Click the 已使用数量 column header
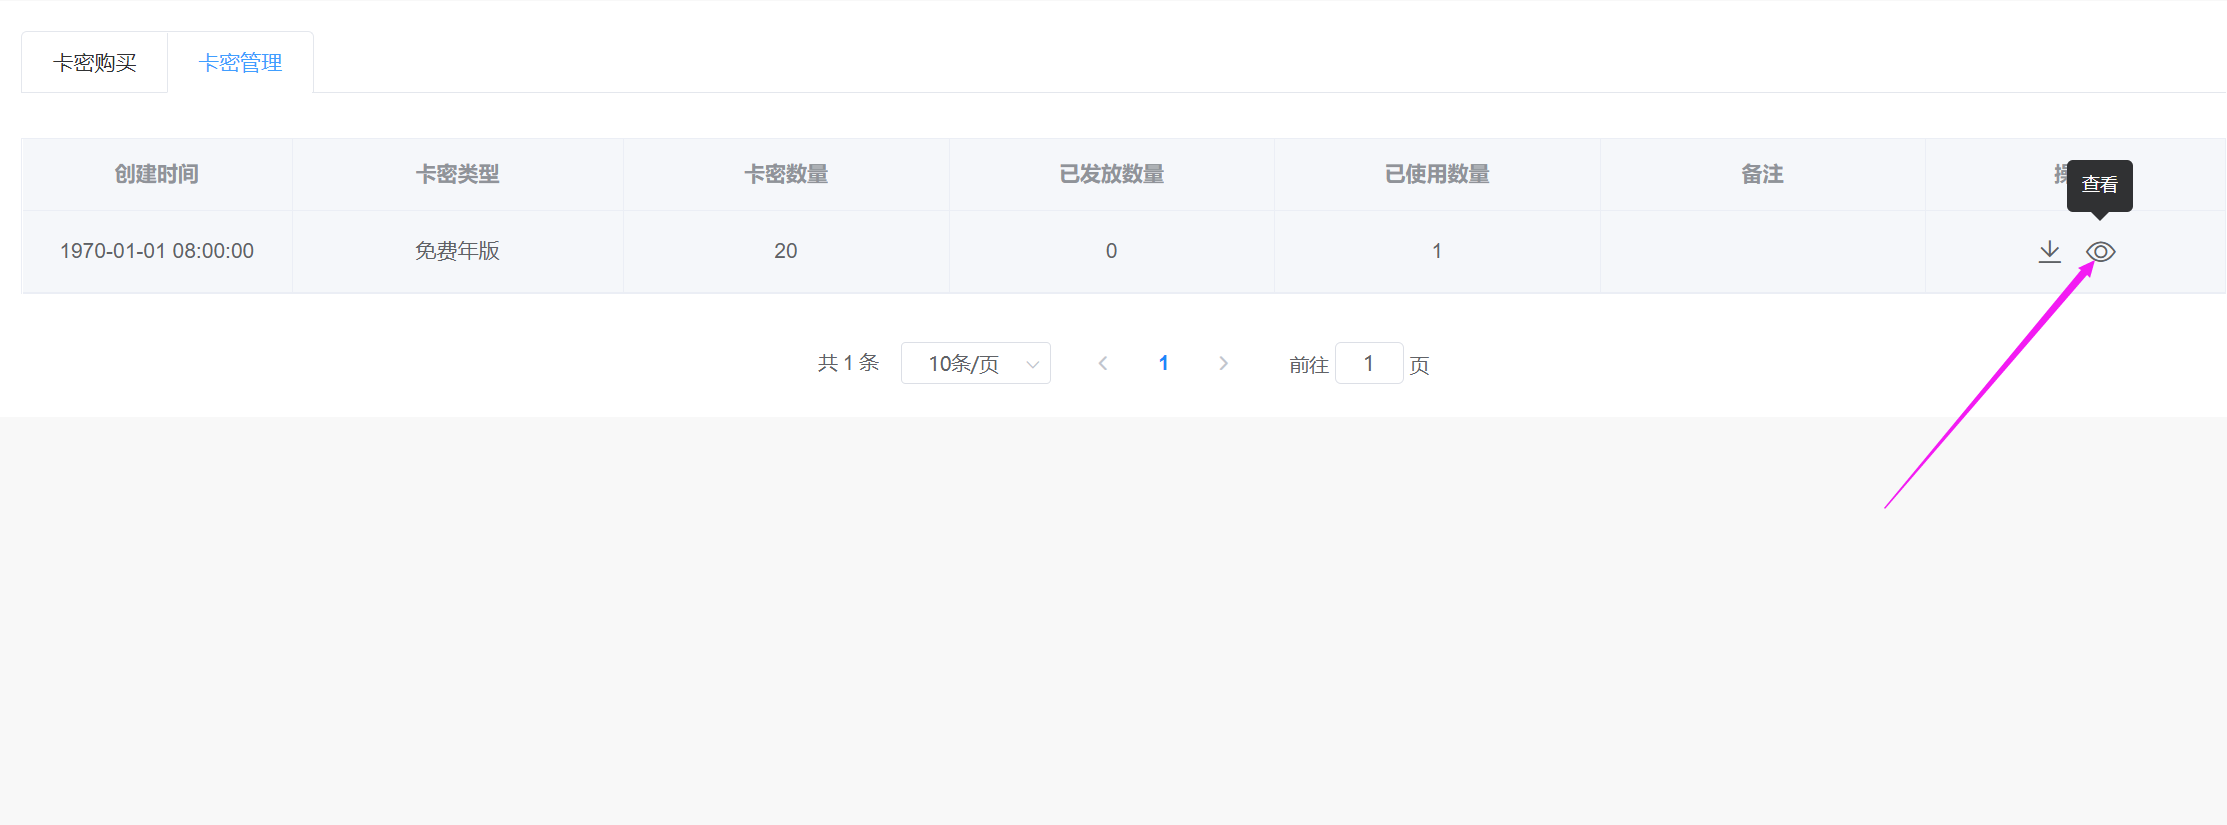 click(1437, 174)
